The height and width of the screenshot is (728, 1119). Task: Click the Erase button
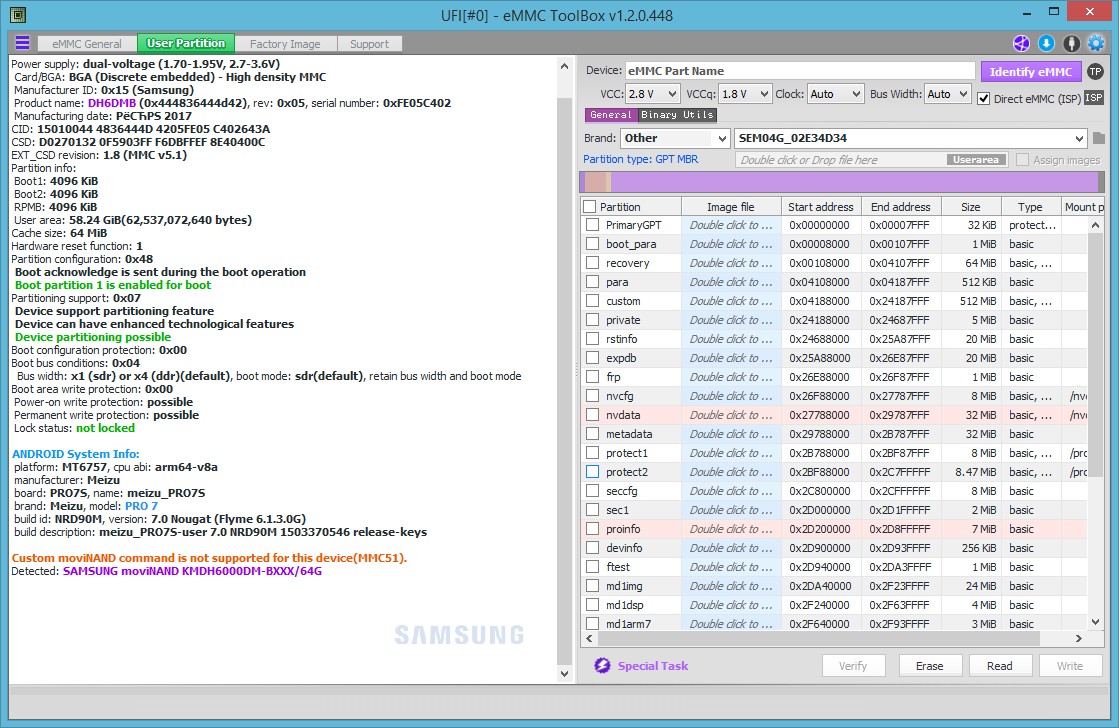click(930, 666)
